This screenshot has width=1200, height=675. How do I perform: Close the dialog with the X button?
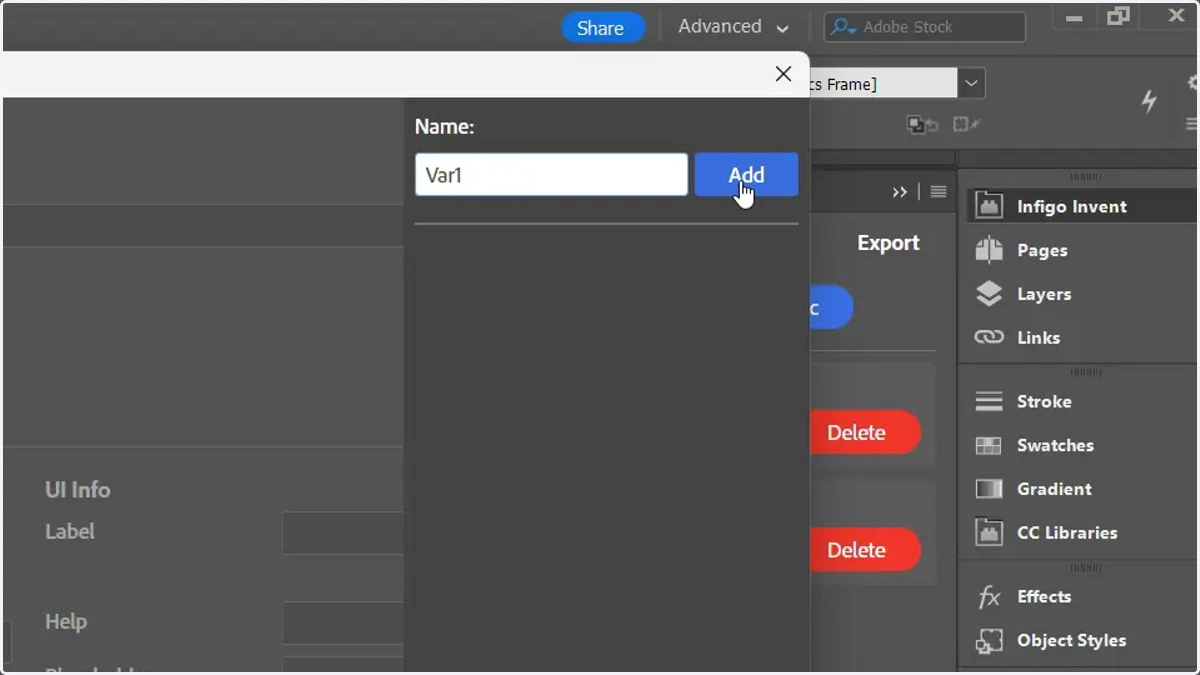tap(783, 74)
